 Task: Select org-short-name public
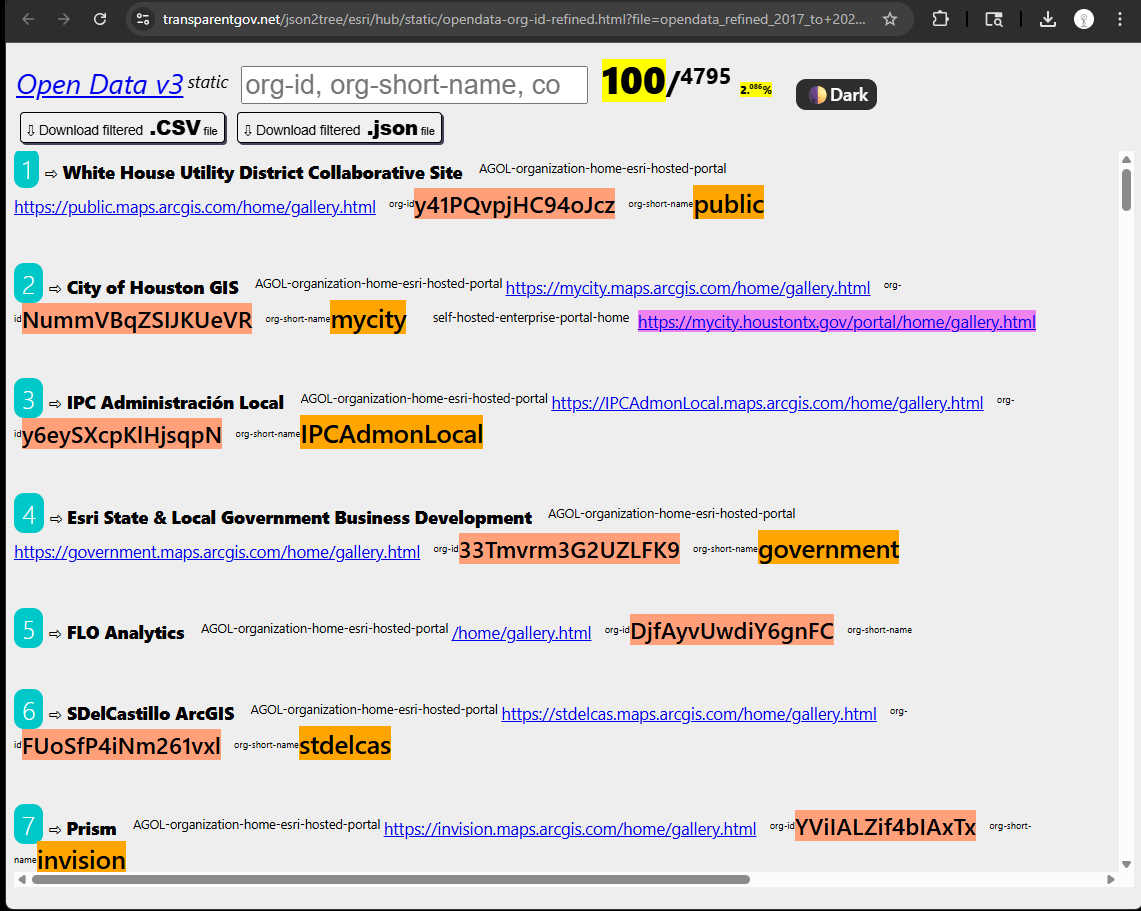[728, 204]
